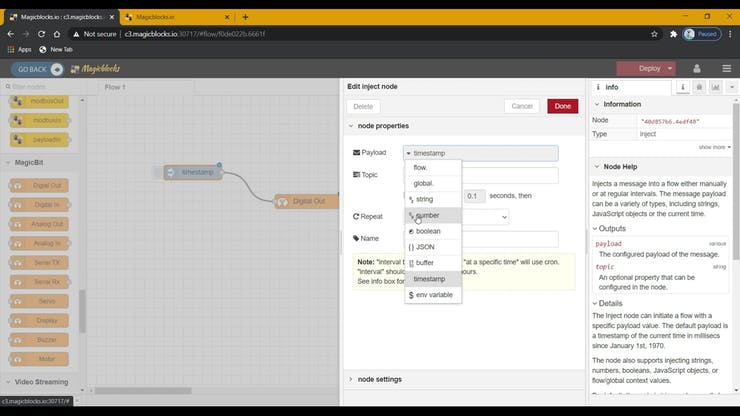Select the Analog In palette node
740x416 pixels.
pos(39,243)
